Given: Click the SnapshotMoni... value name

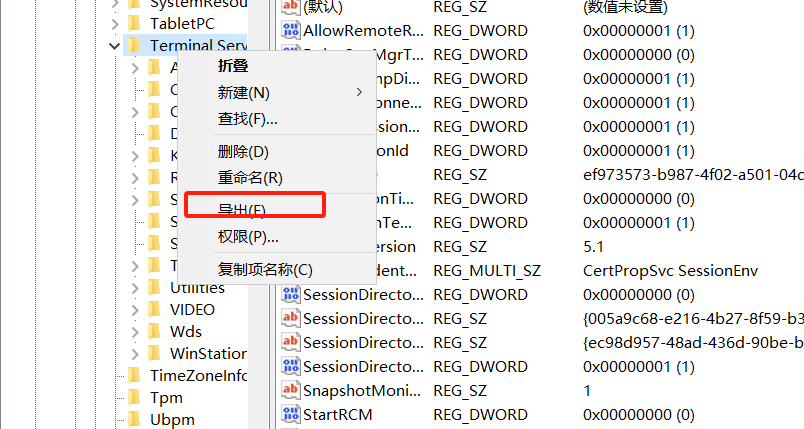Looking at the screenshot, I should pyautogui.click(x=361, y=391).
